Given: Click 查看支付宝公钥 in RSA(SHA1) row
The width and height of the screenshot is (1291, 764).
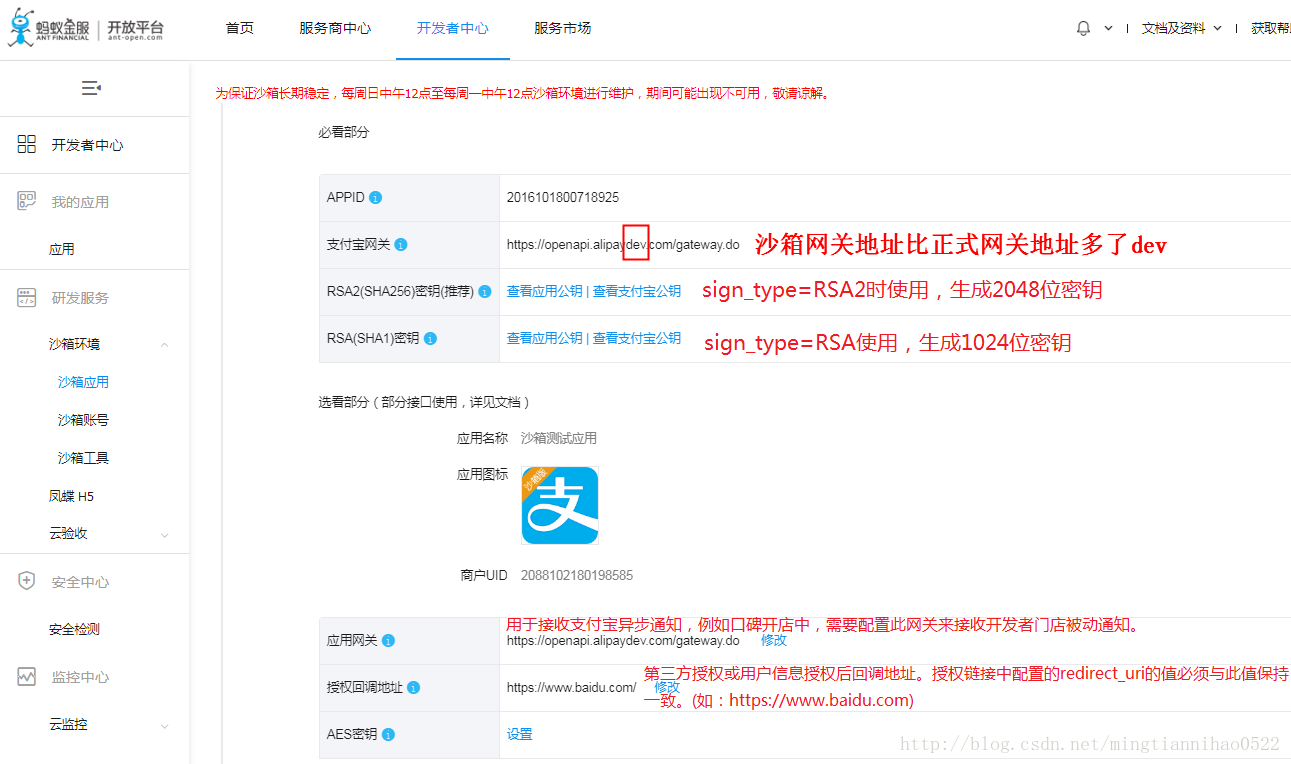Looking at the screenshot, I should click(x=637, y=338).
